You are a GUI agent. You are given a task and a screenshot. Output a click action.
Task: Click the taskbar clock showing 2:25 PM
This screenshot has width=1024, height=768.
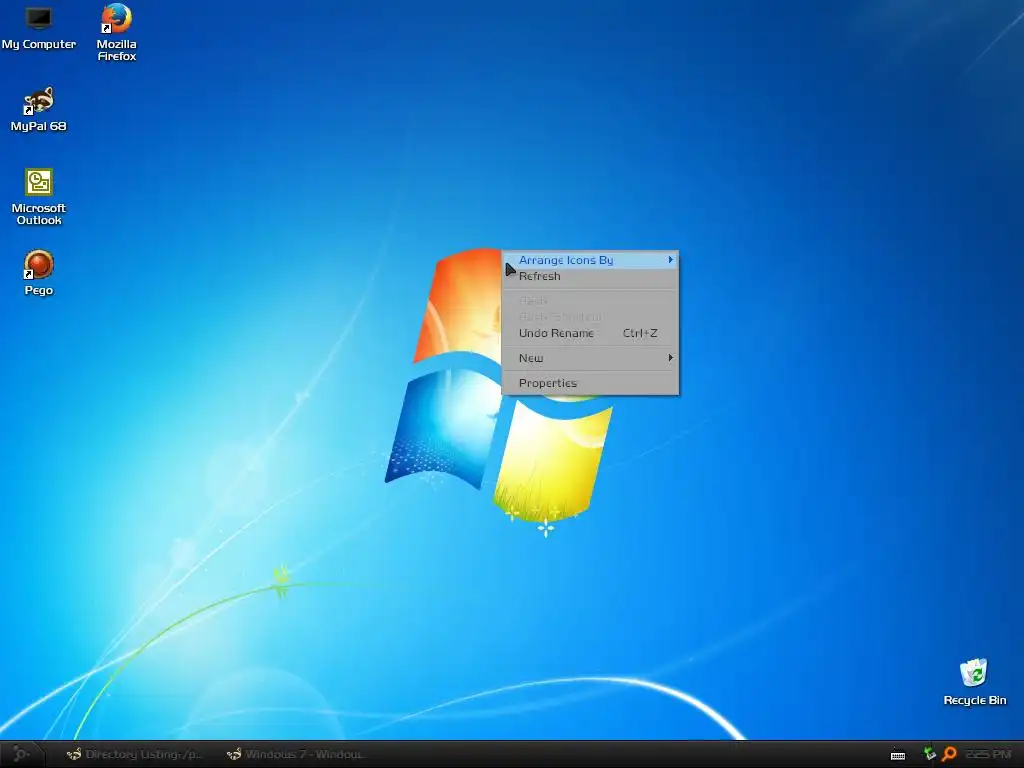tap(988, 754)
